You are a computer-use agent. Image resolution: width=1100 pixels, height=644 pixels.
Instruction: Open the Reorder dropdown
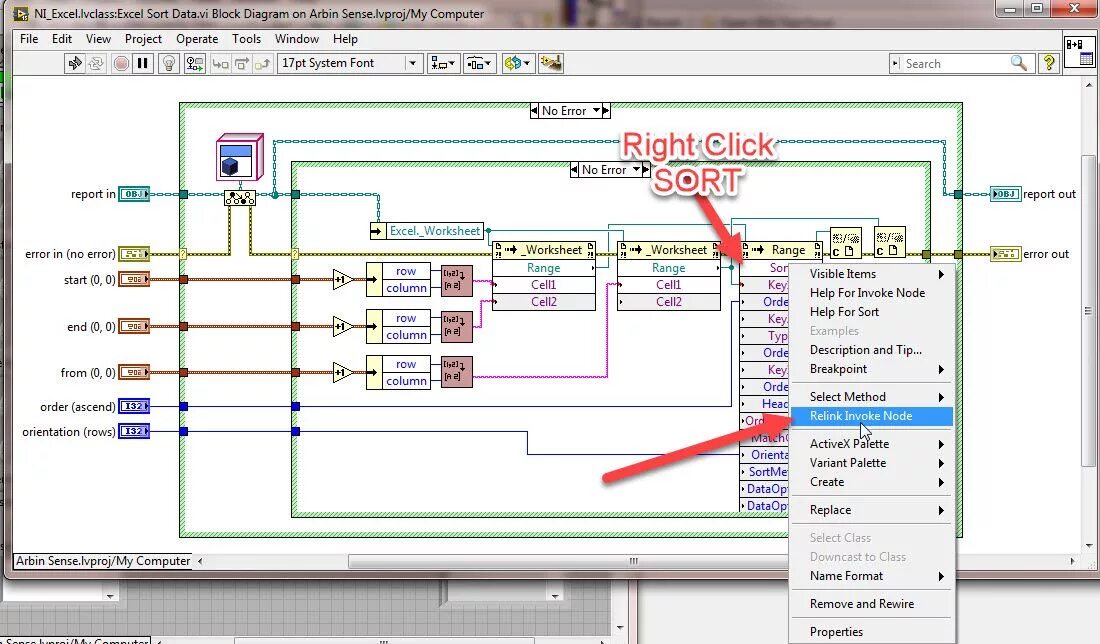click(x=517, y=64)
